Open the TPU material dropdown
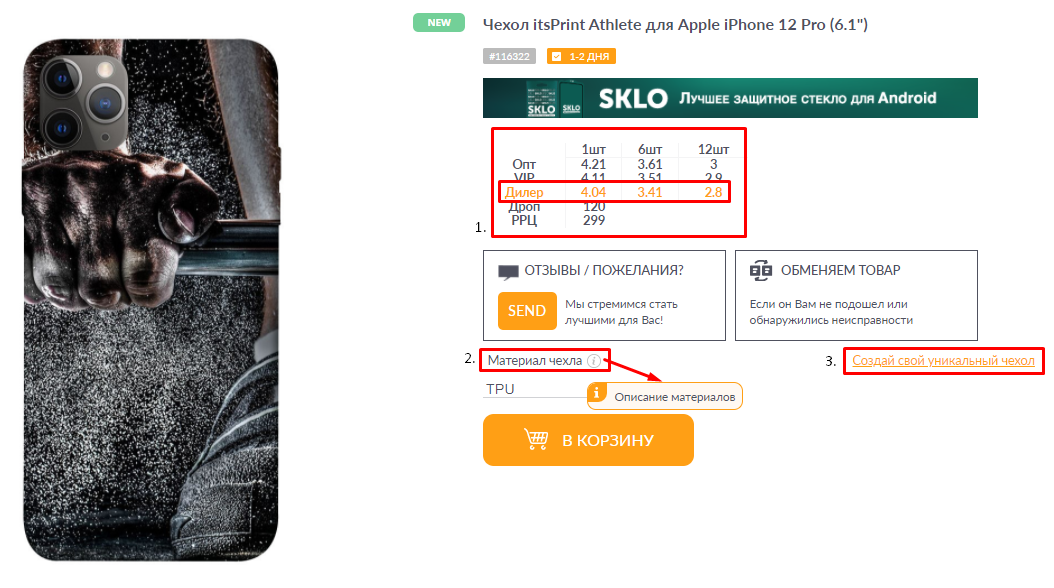This screenshot has width=1054, height=588. [x=535, y=389]
